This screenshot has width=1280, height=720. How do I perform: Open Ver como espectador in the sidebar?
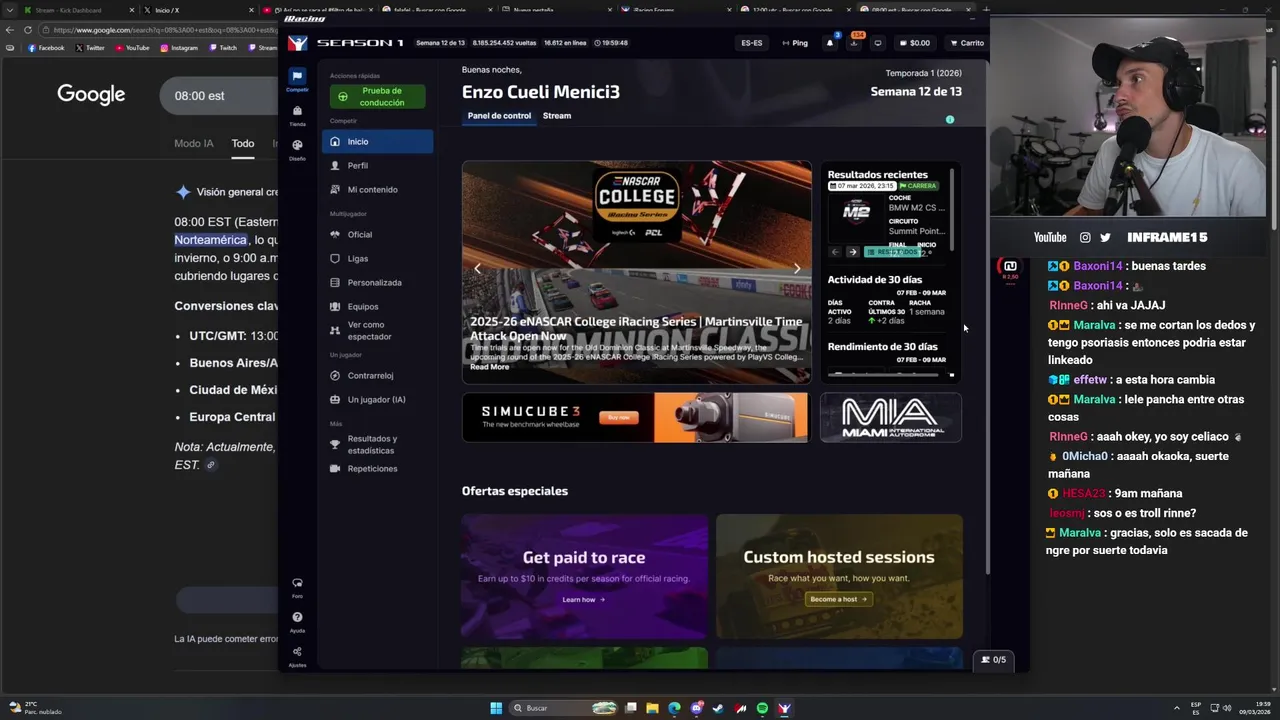coord(377,331)
